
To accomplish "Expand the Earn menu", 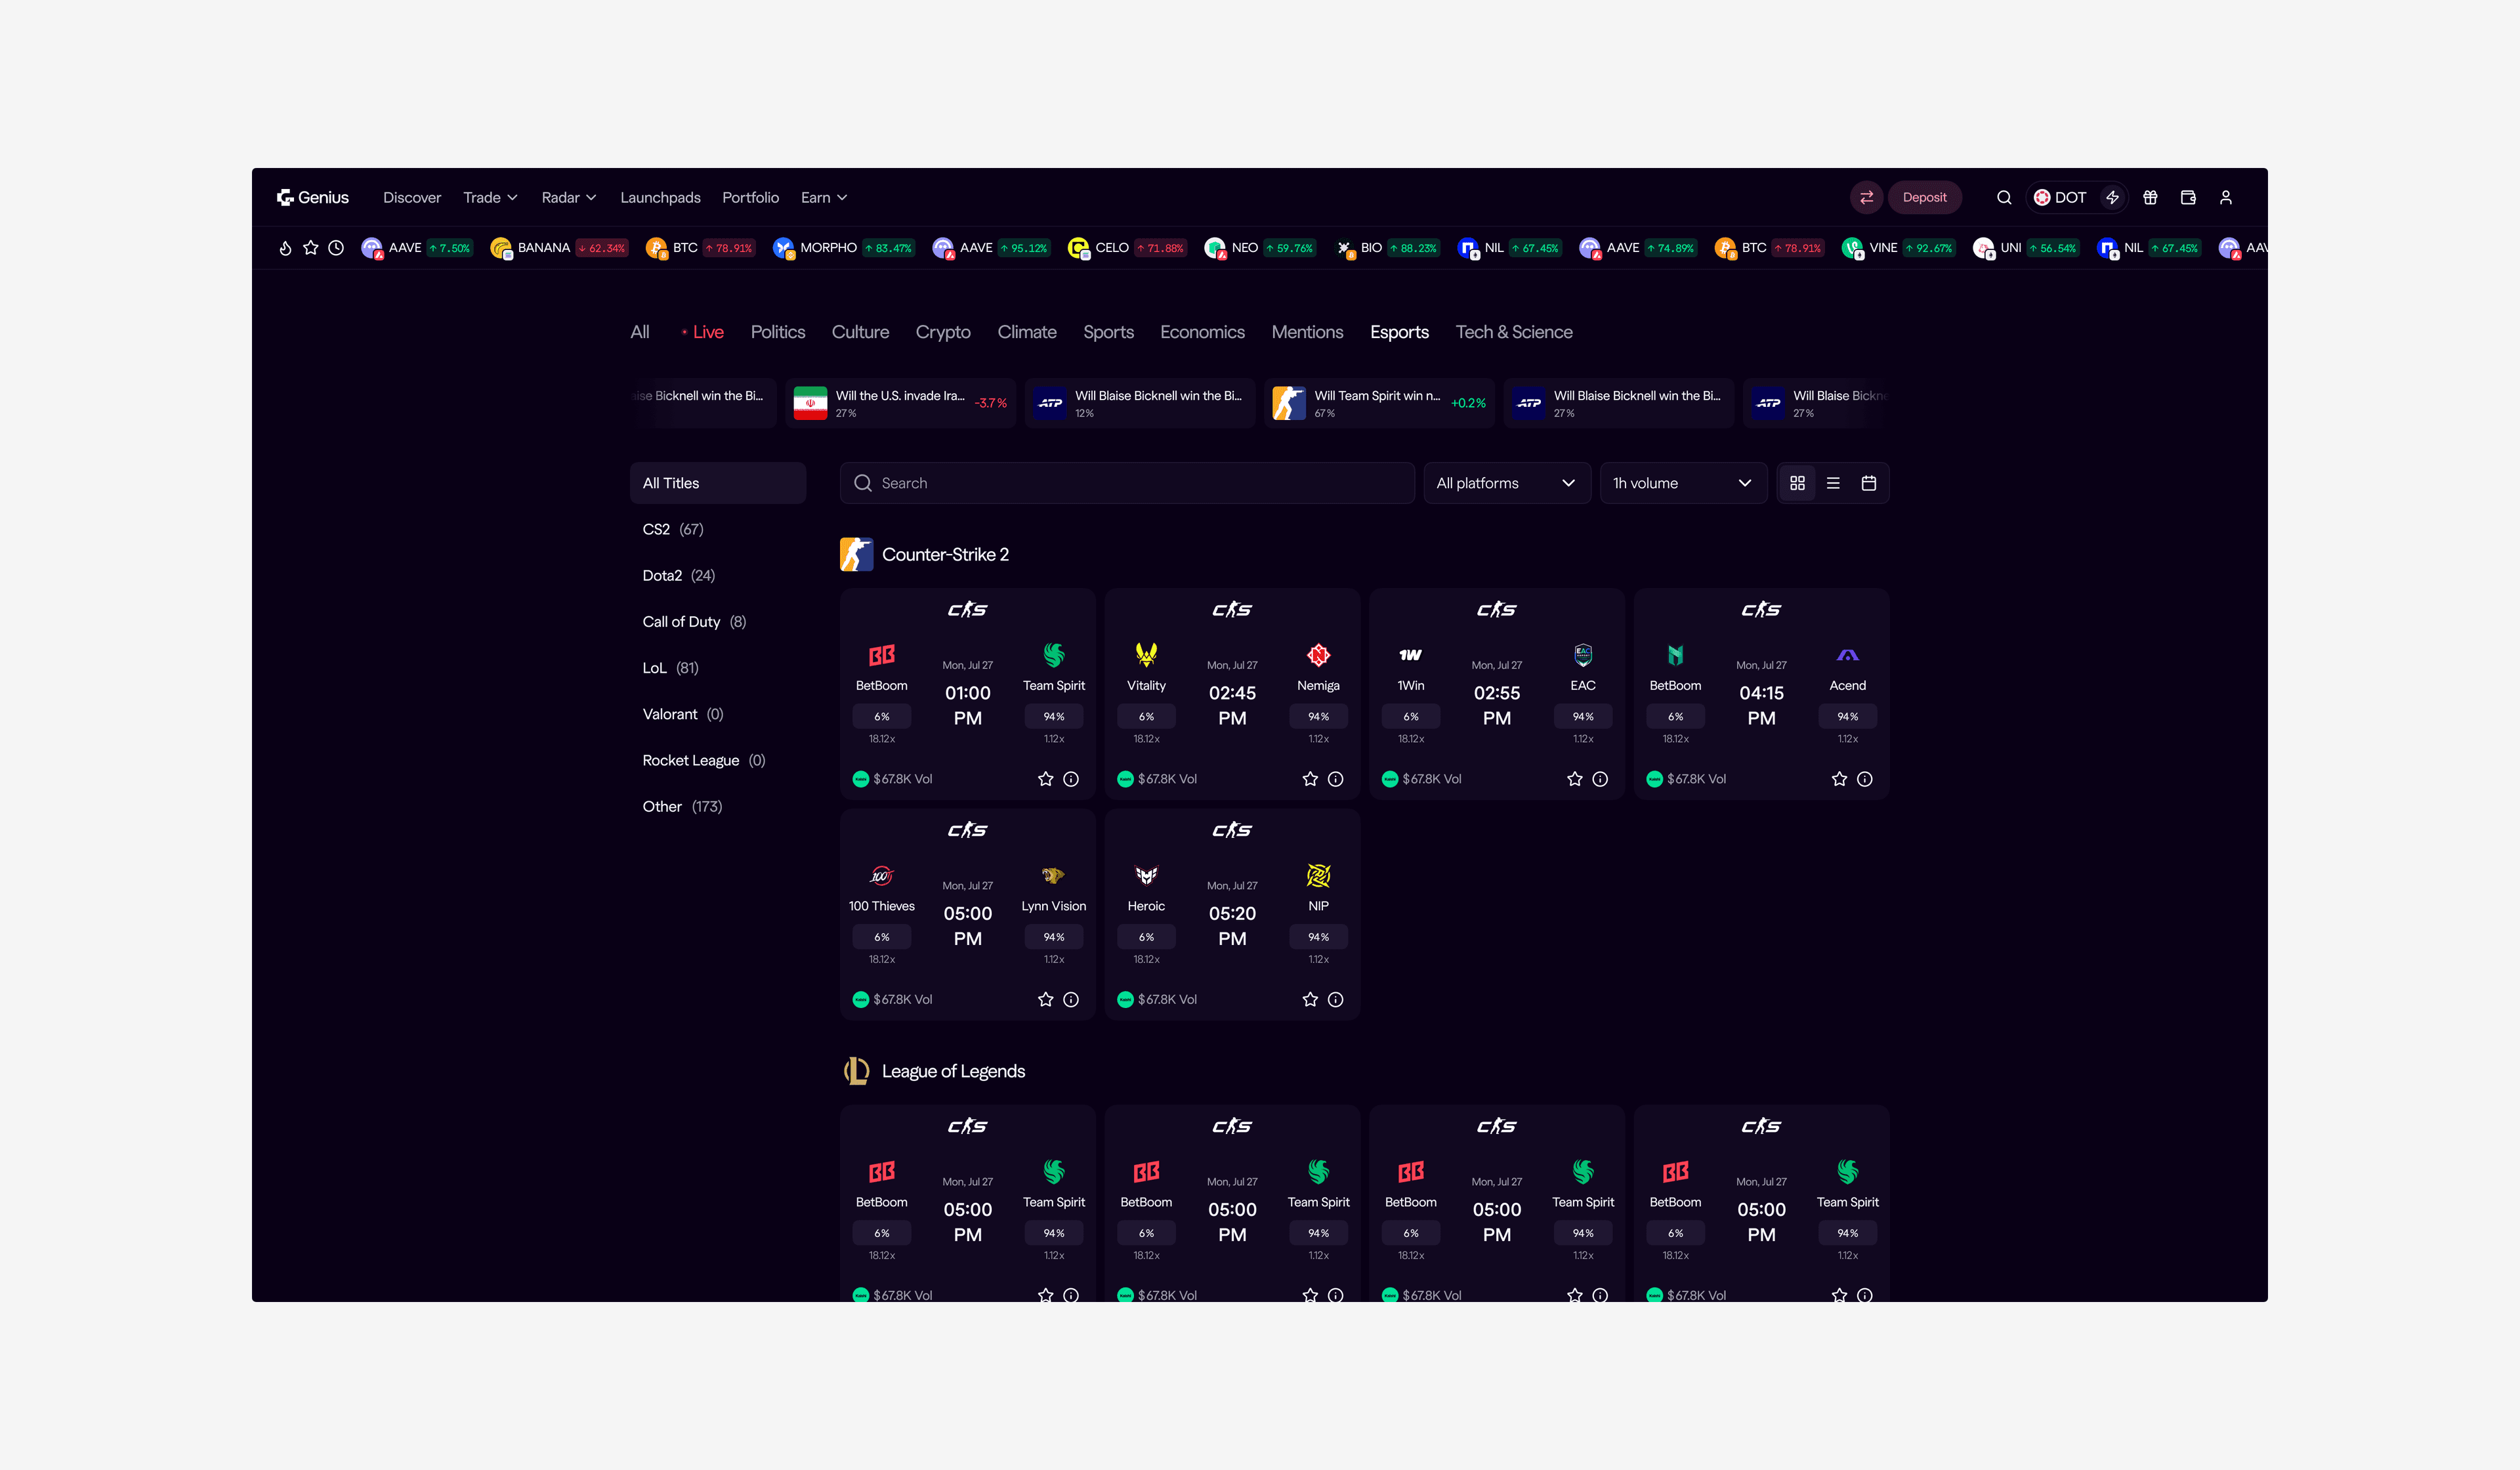I will [x=824, y=197].
